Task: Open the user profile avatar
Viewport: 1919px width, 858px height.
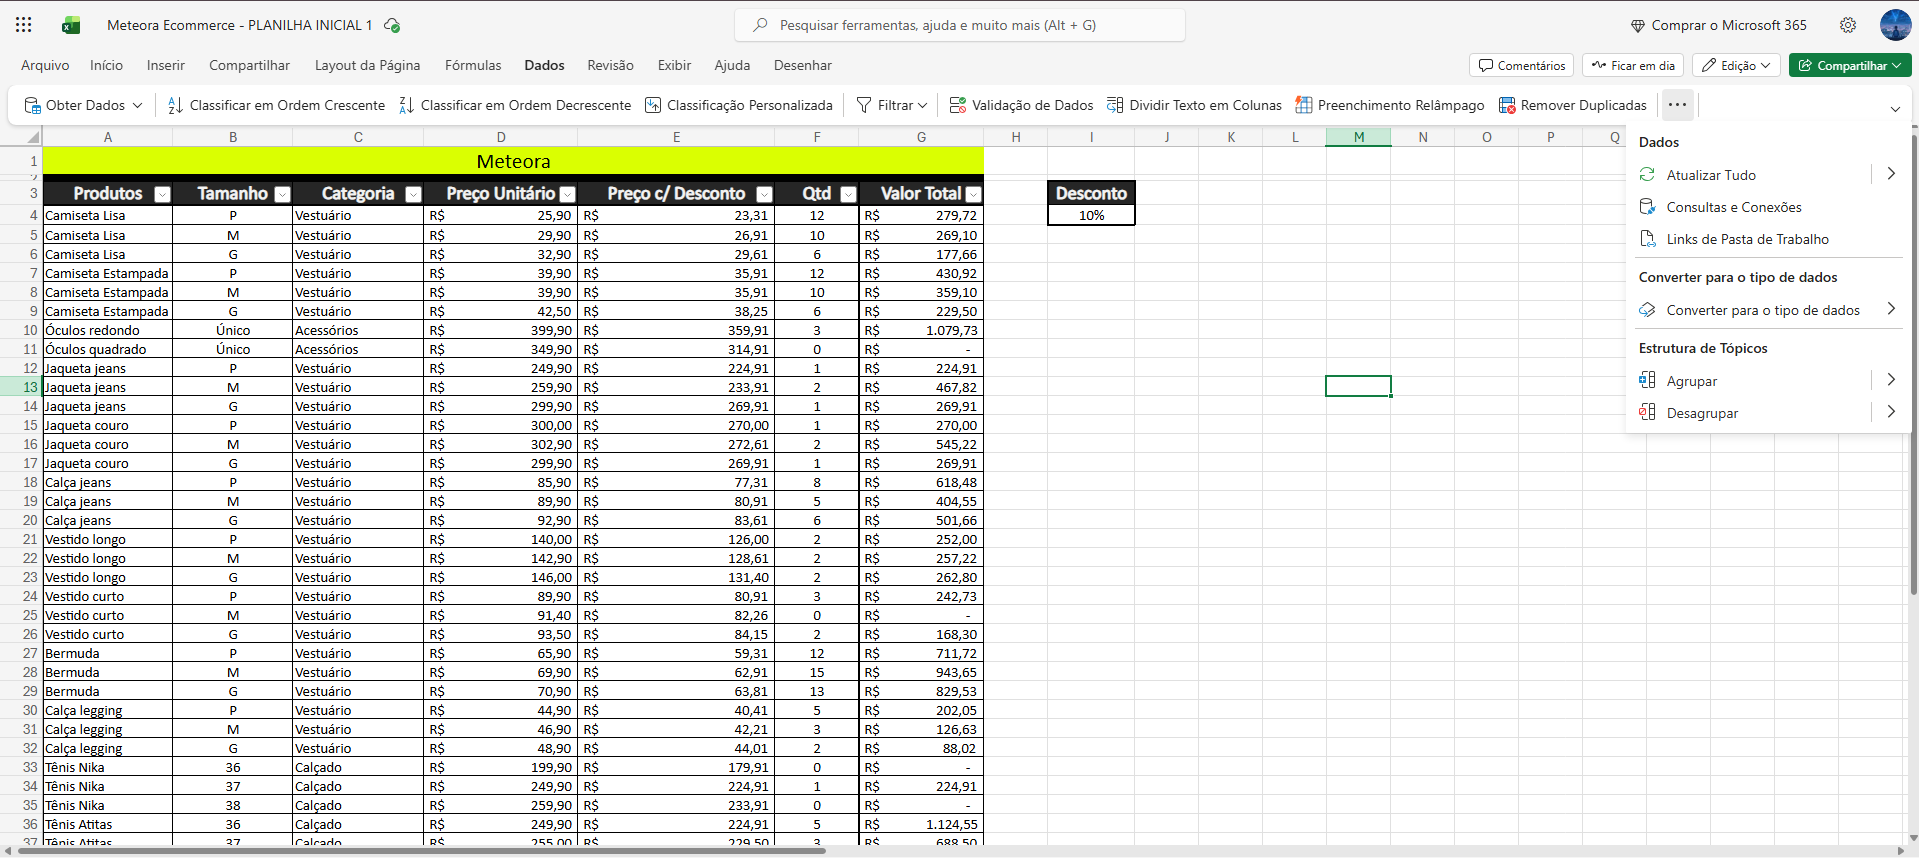Action: (1895, 25)
